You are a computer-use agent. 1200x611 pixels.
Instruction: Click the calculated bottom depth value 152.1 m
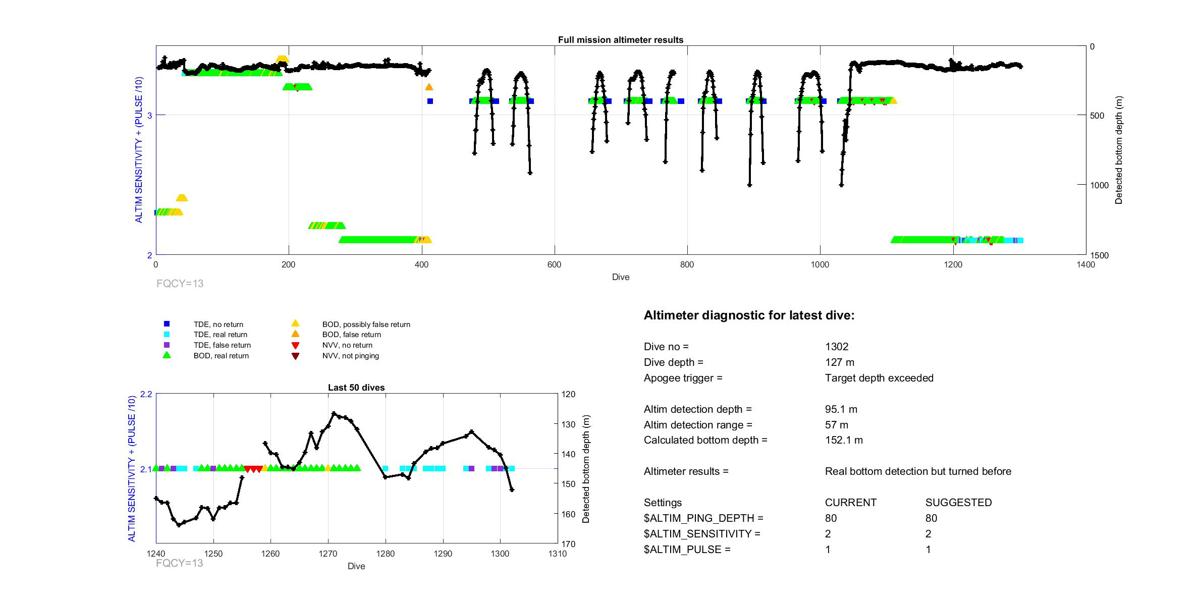[844, 440]
